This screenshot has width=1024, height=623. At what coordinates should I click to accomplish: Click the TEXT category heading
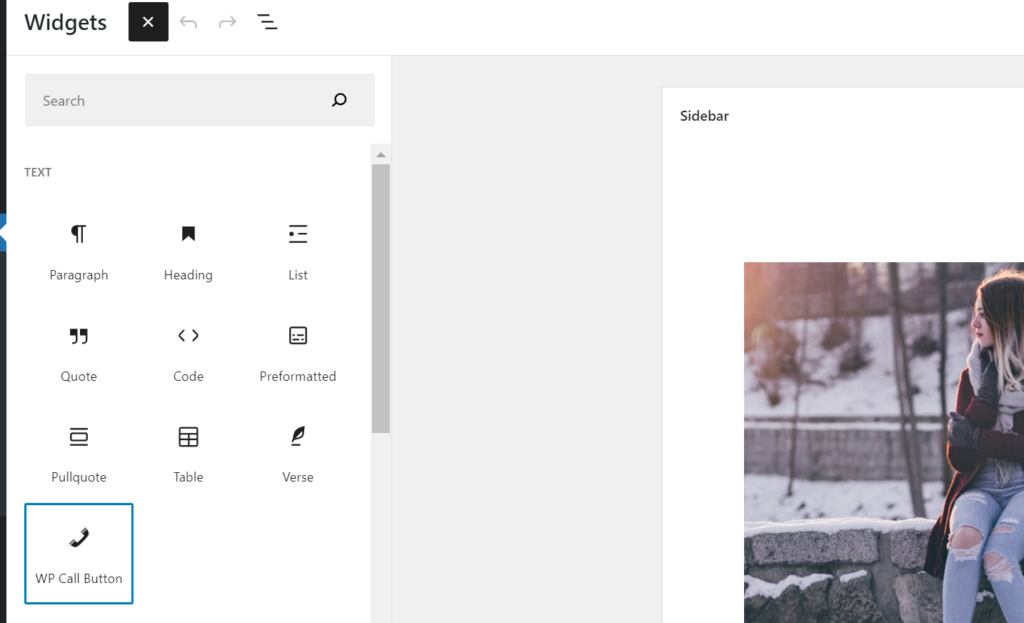click(x=38, y=172)
